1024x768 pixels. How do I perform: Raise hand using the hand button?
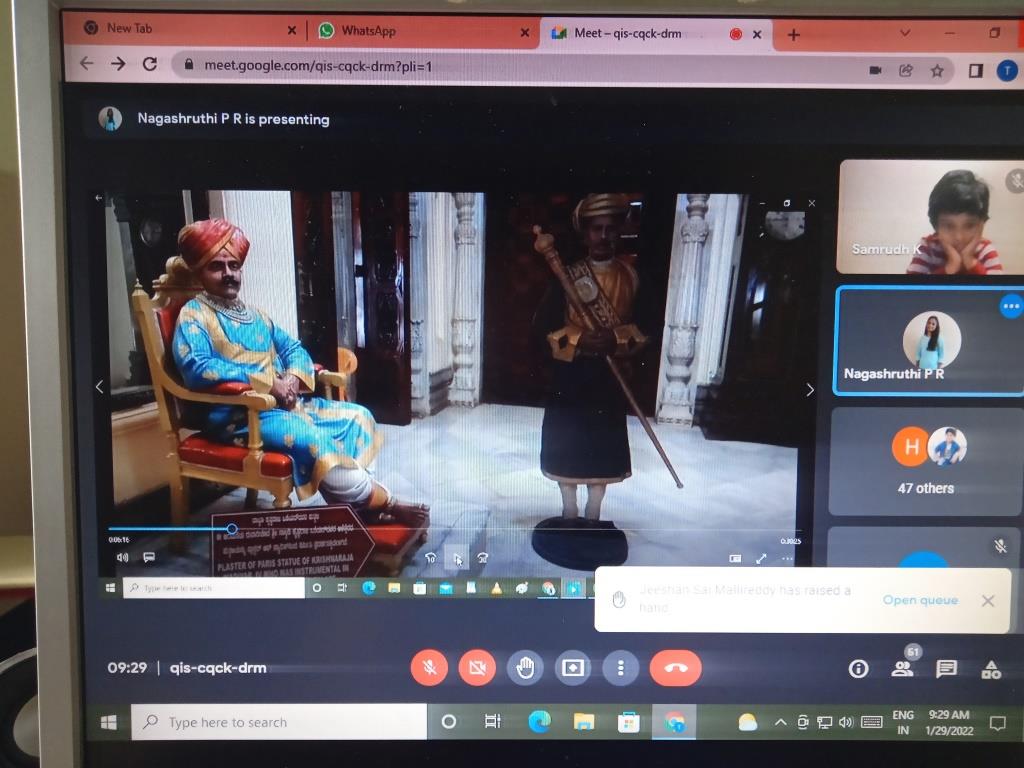[x=525, y=667]
